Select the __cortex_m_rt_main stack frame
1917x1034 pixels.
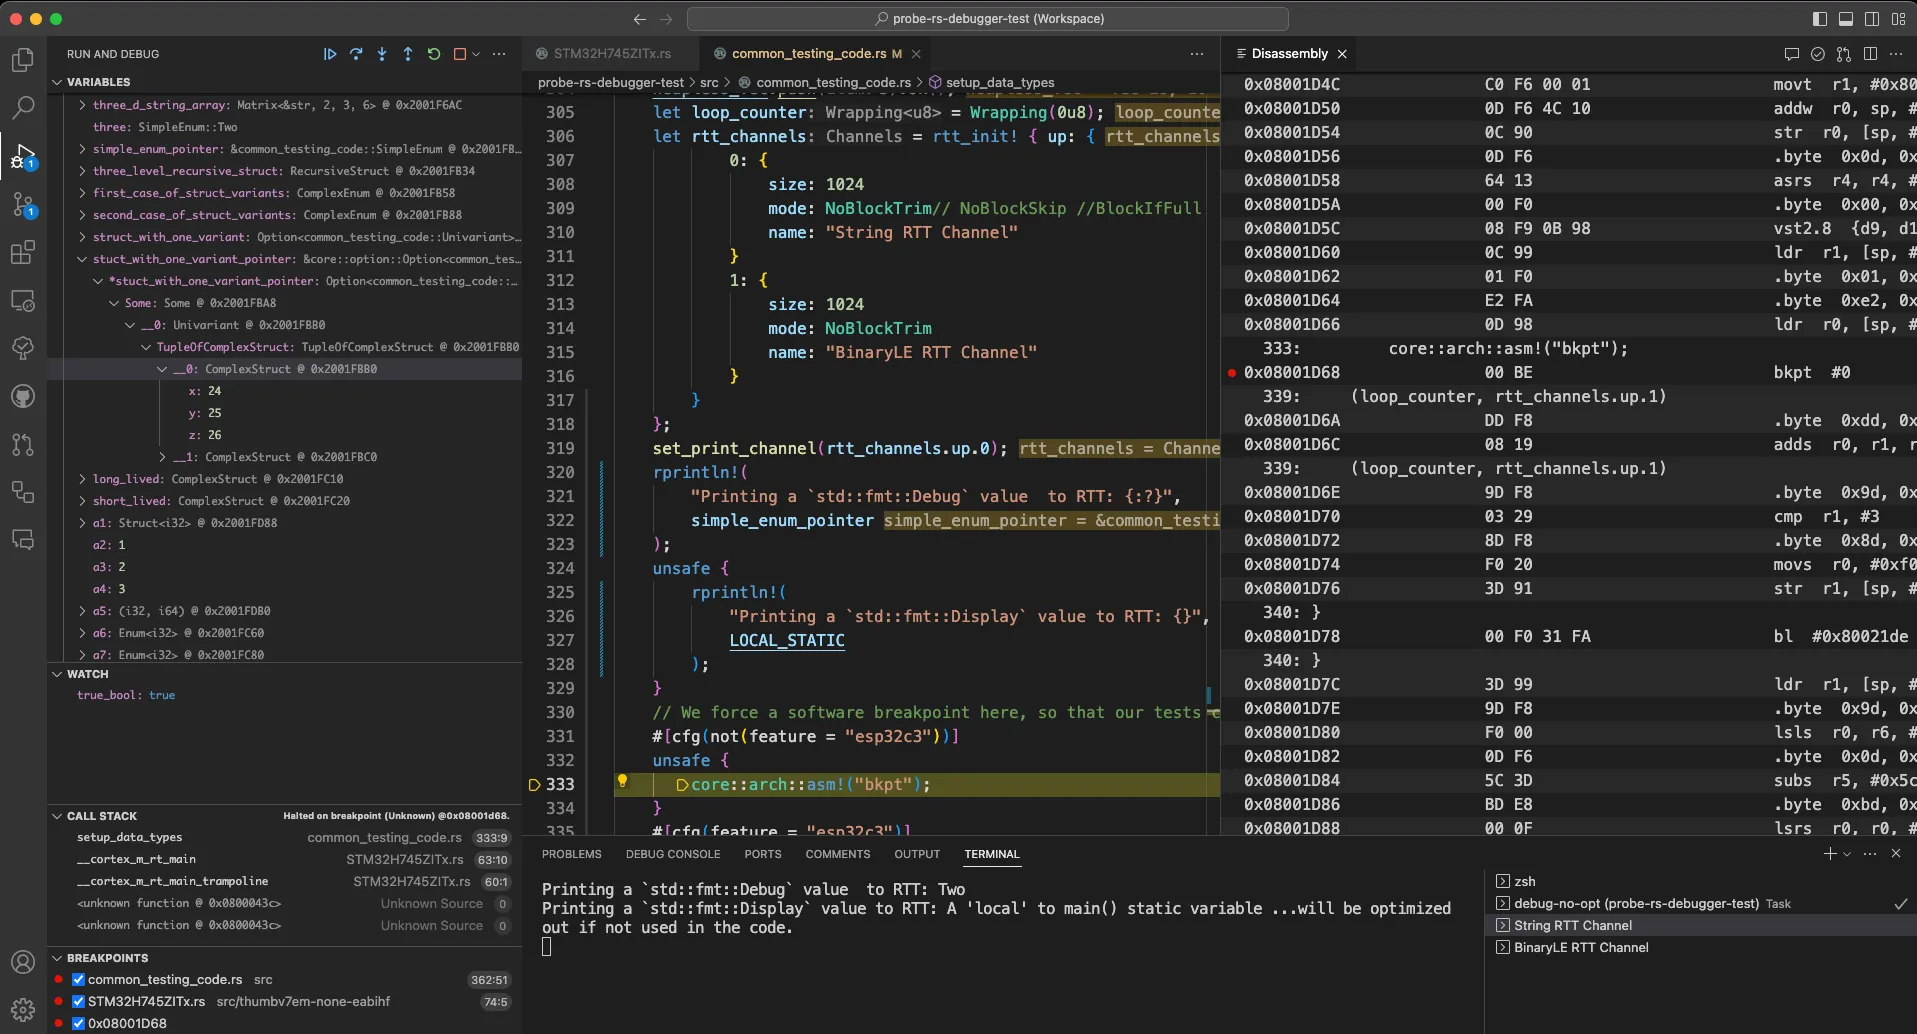click(x=136, y=859)
